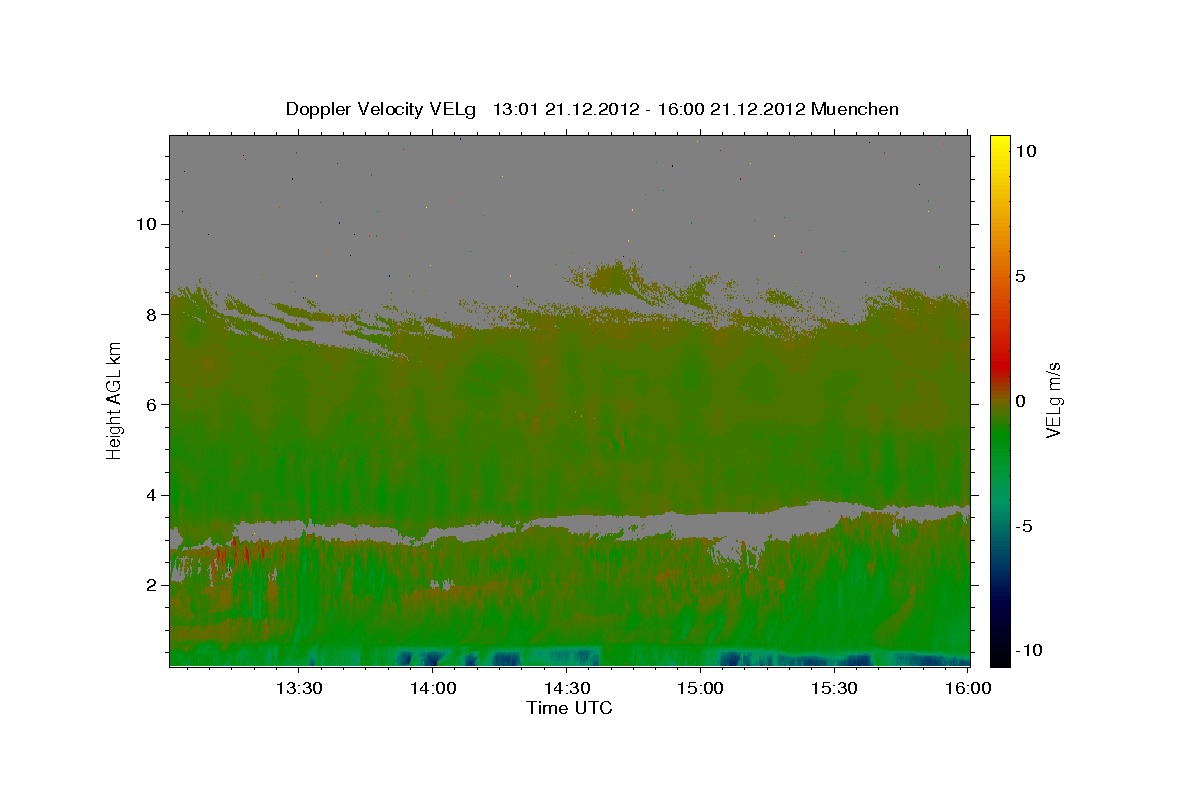Click the 14:30 time tick label
This screenshot has width=1200, height=800.
(566, 689)
